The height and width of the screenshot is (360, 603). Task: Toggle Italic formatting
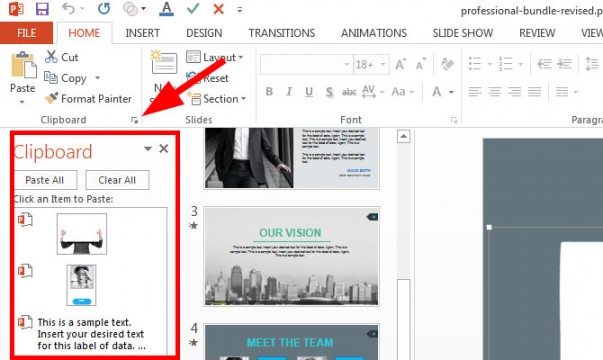[289, 92]
